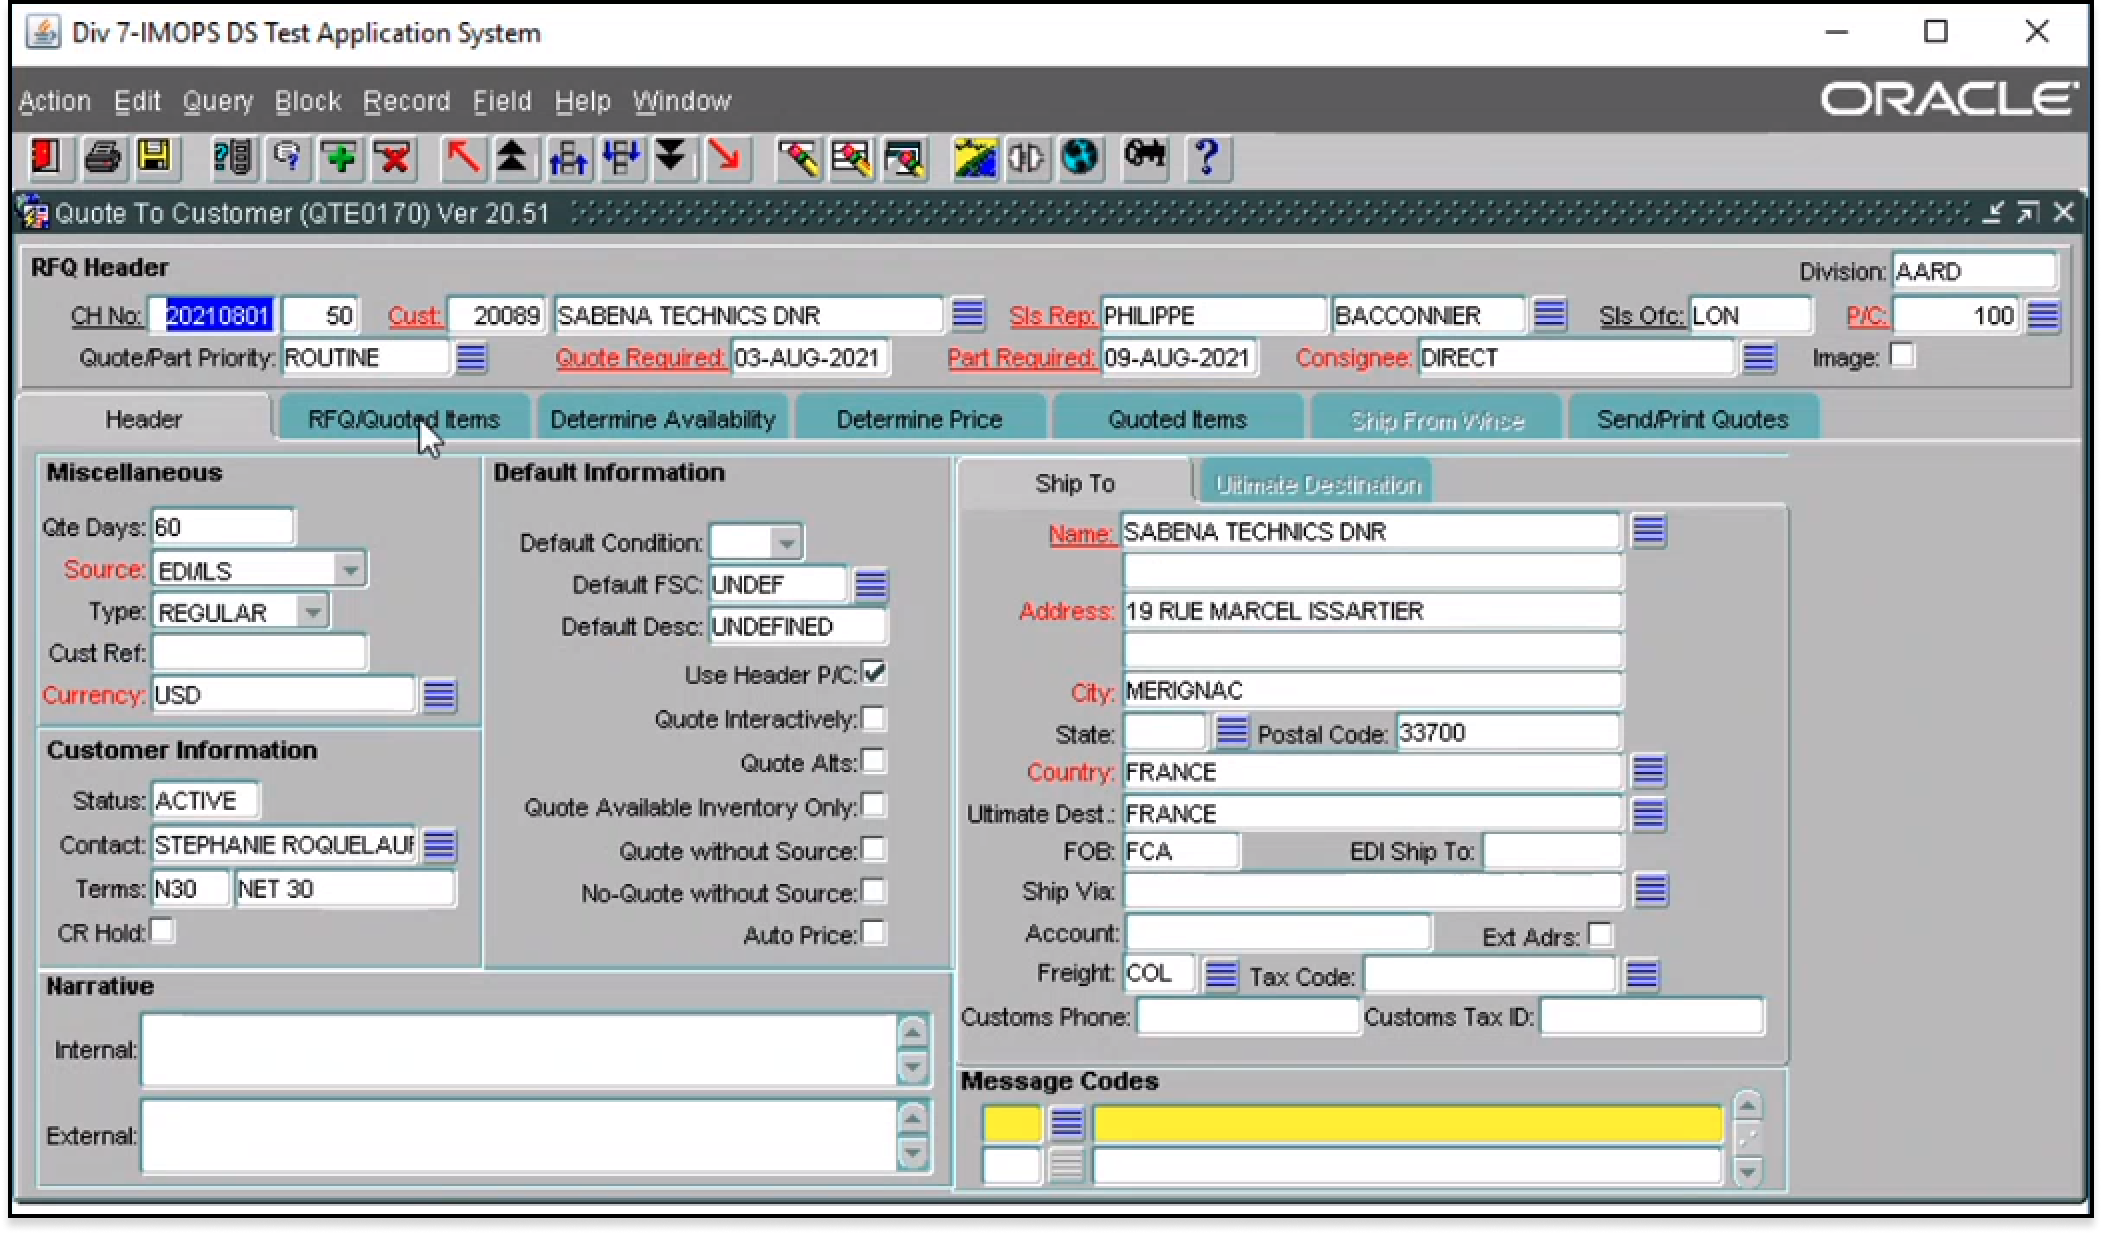Switch to Determine Price tab
2102x1234 pixels.
click(x=919, y=419)
